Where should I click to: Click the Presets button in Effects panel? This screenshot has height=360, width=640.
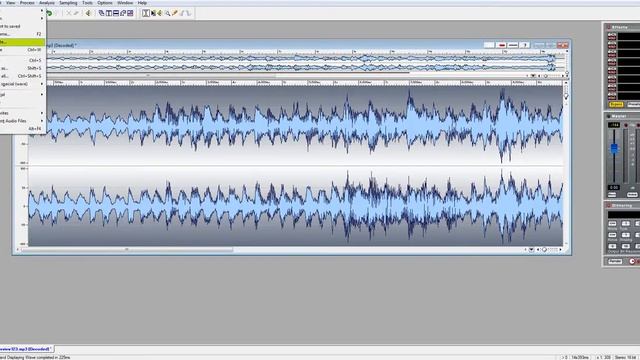pyautogui.click(x=634, y=104)
